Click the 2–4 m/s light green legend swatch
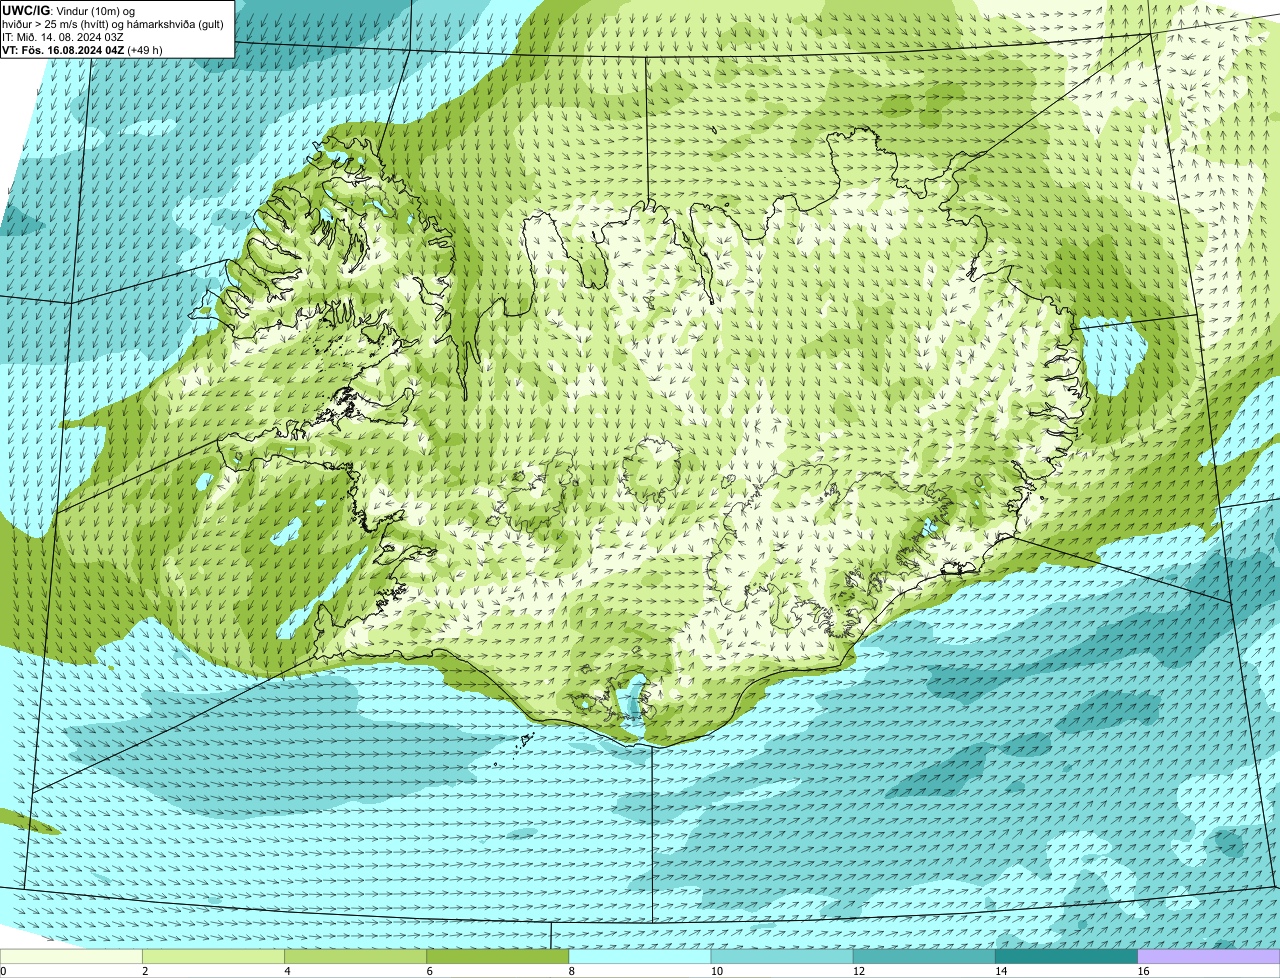The width and height of the screenshot is (1280, 978). pyautogui.click(x=213, y=957)
